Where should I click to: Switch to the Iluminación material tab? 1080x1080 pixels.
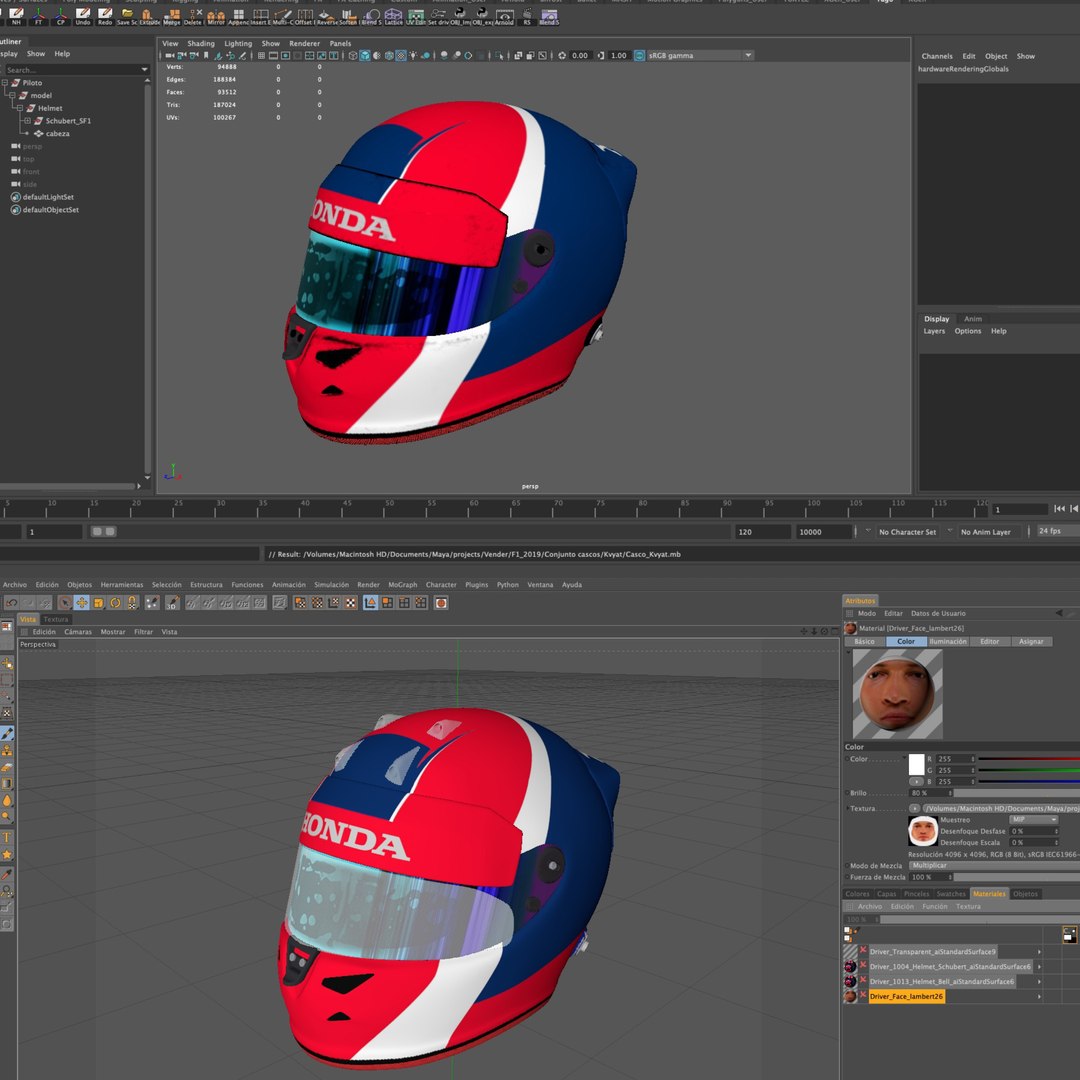948,641
